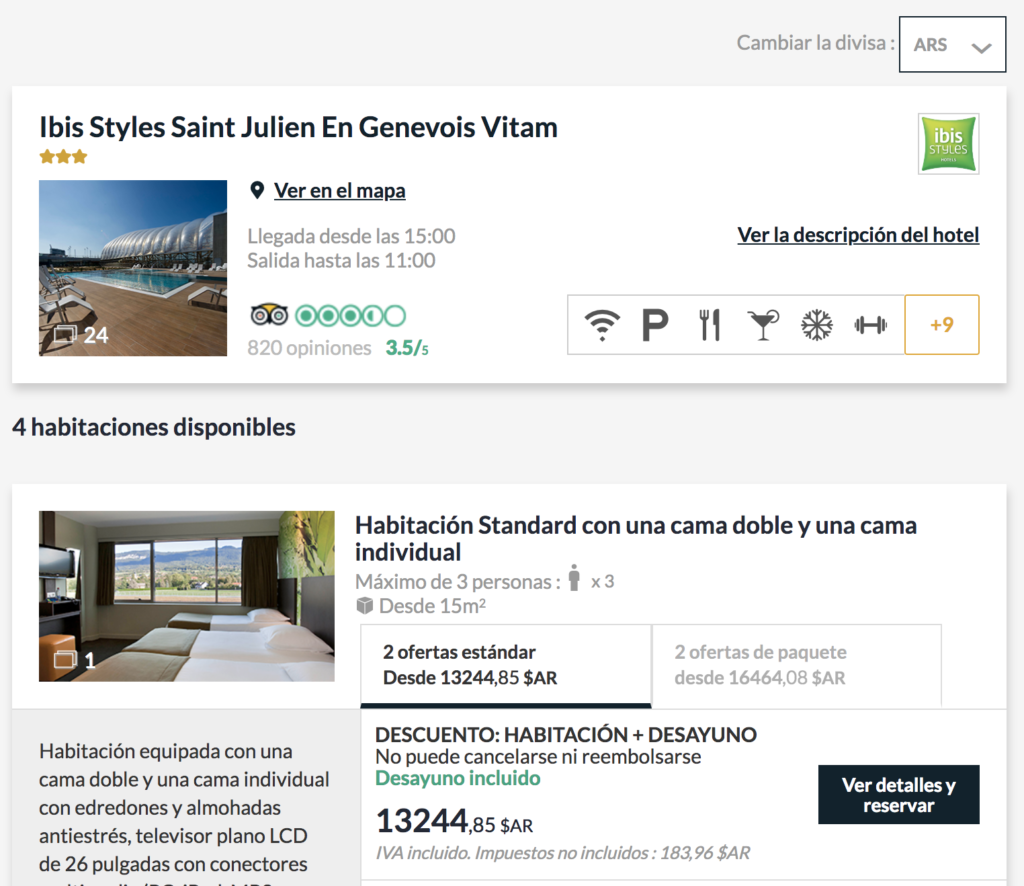
Task: Click the restaurant fork and knife icon
Action: tap(709, 325)
